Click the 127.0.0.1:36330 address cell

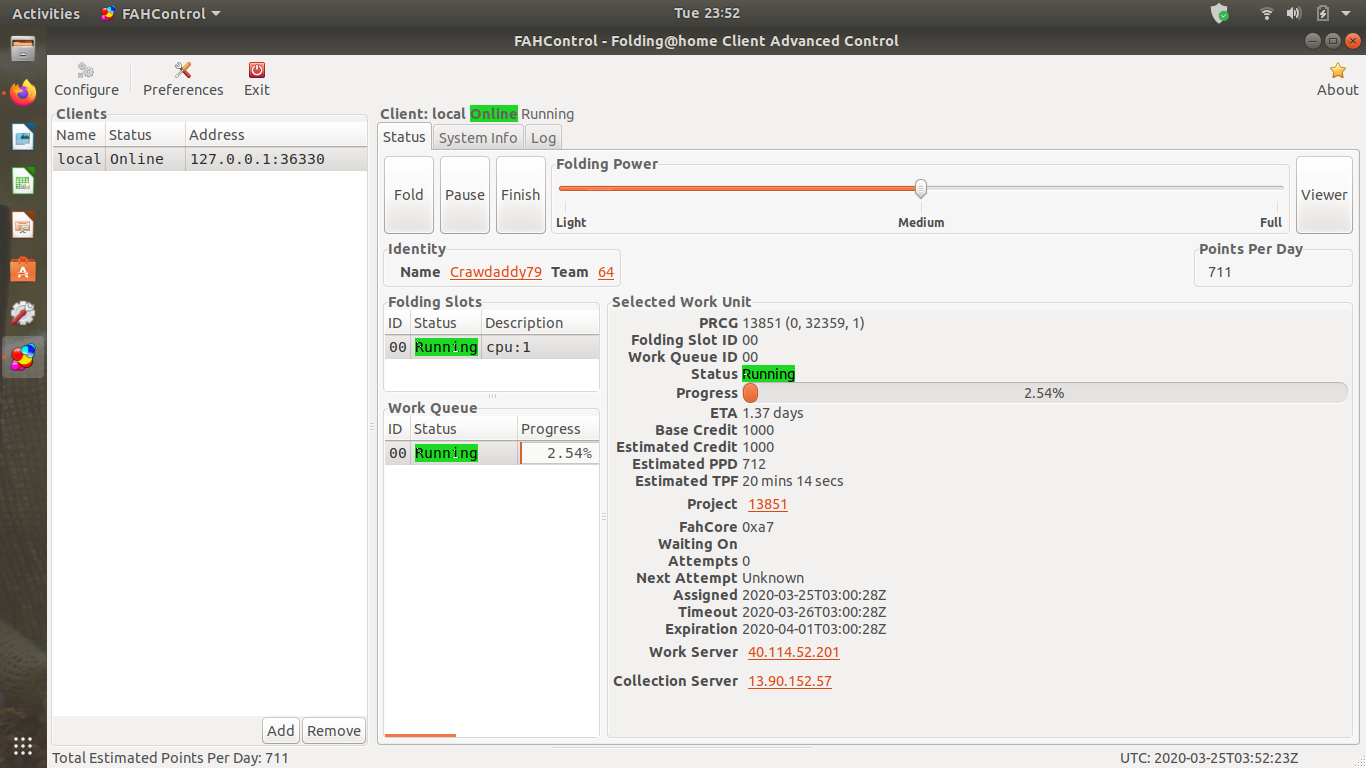click(257, 159)
